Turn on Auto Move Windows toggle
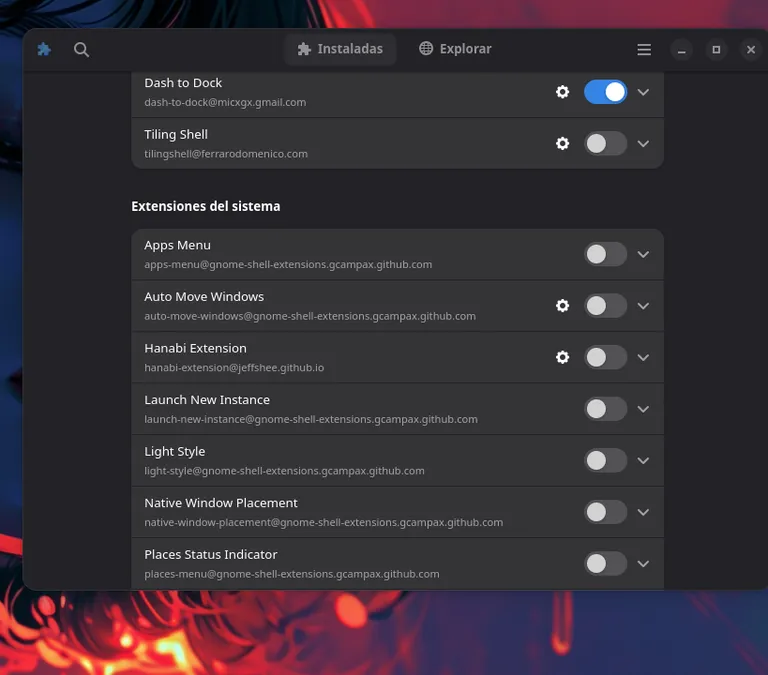Screen dimensions: 768x675 click(605, 306)
